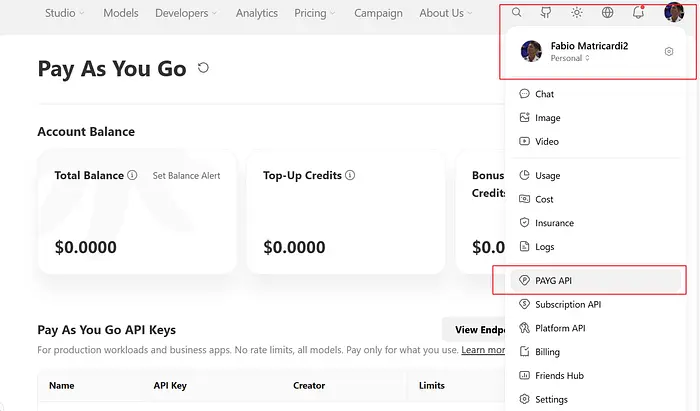Screen dimensions: 700x411
Task: Click the info icon beside Top-Up Credits
Action: [350, 175]
